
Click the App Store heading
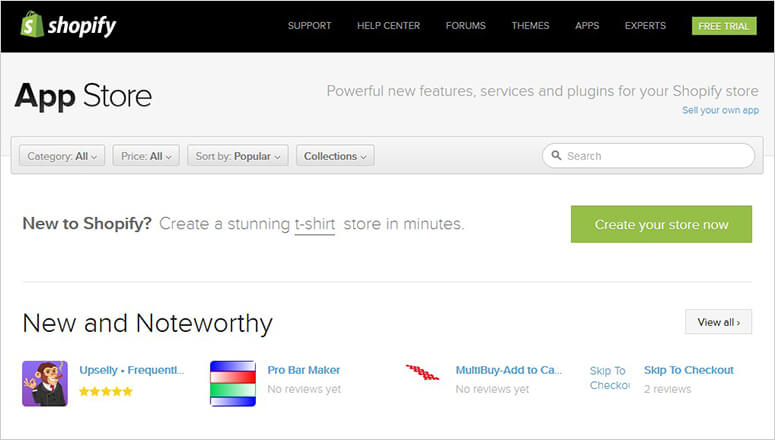(x=83, y=96)
